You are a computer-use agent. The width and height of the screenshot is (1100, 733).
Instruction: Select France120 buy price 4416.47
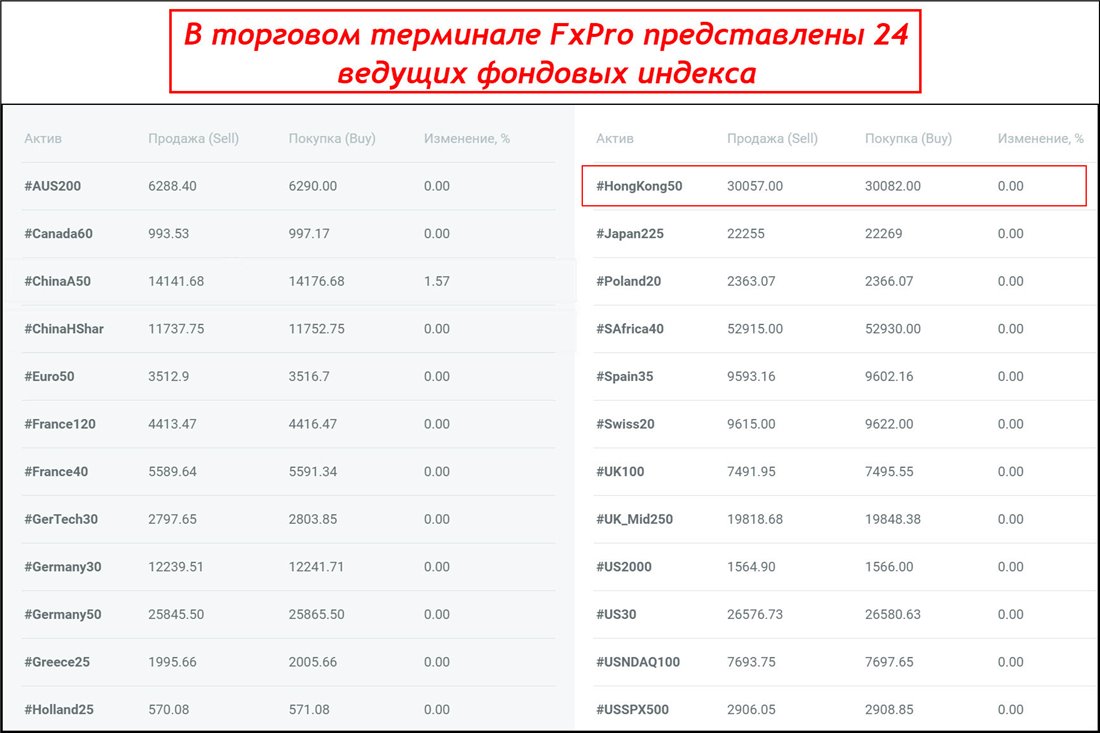point(312,424)
